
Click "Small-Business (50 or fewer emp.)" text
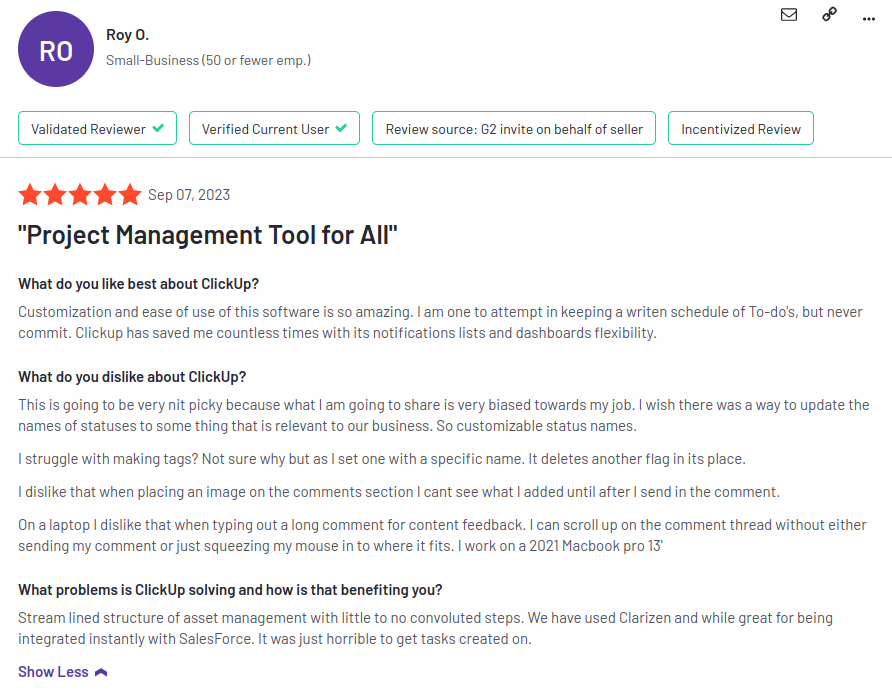208,60
